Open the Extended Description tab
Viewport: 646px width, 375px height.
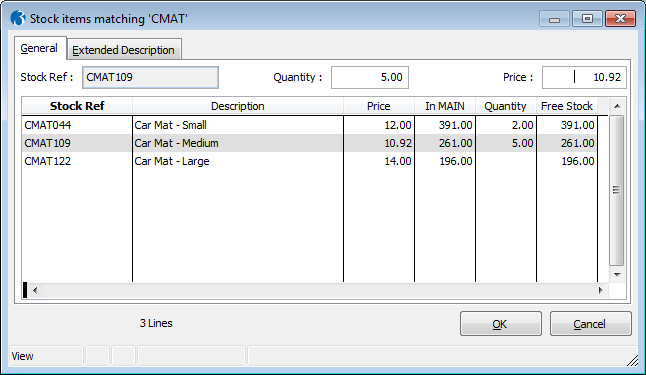(x=124, y=50)
